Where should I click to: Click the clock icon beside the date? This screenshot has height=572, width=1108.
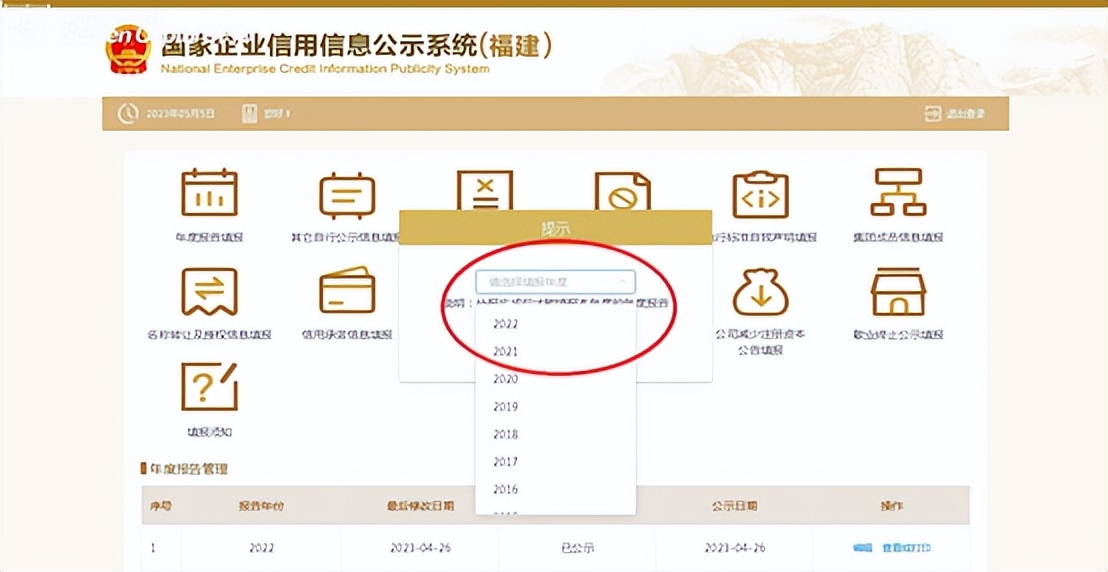tap(126, 114)
